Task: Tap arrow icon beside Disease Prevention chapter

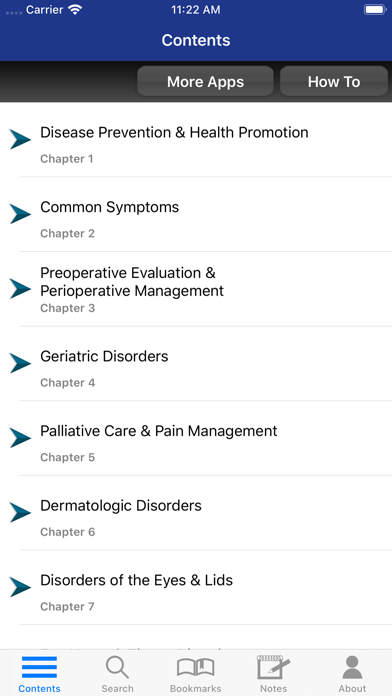Action: coord(20,139)
